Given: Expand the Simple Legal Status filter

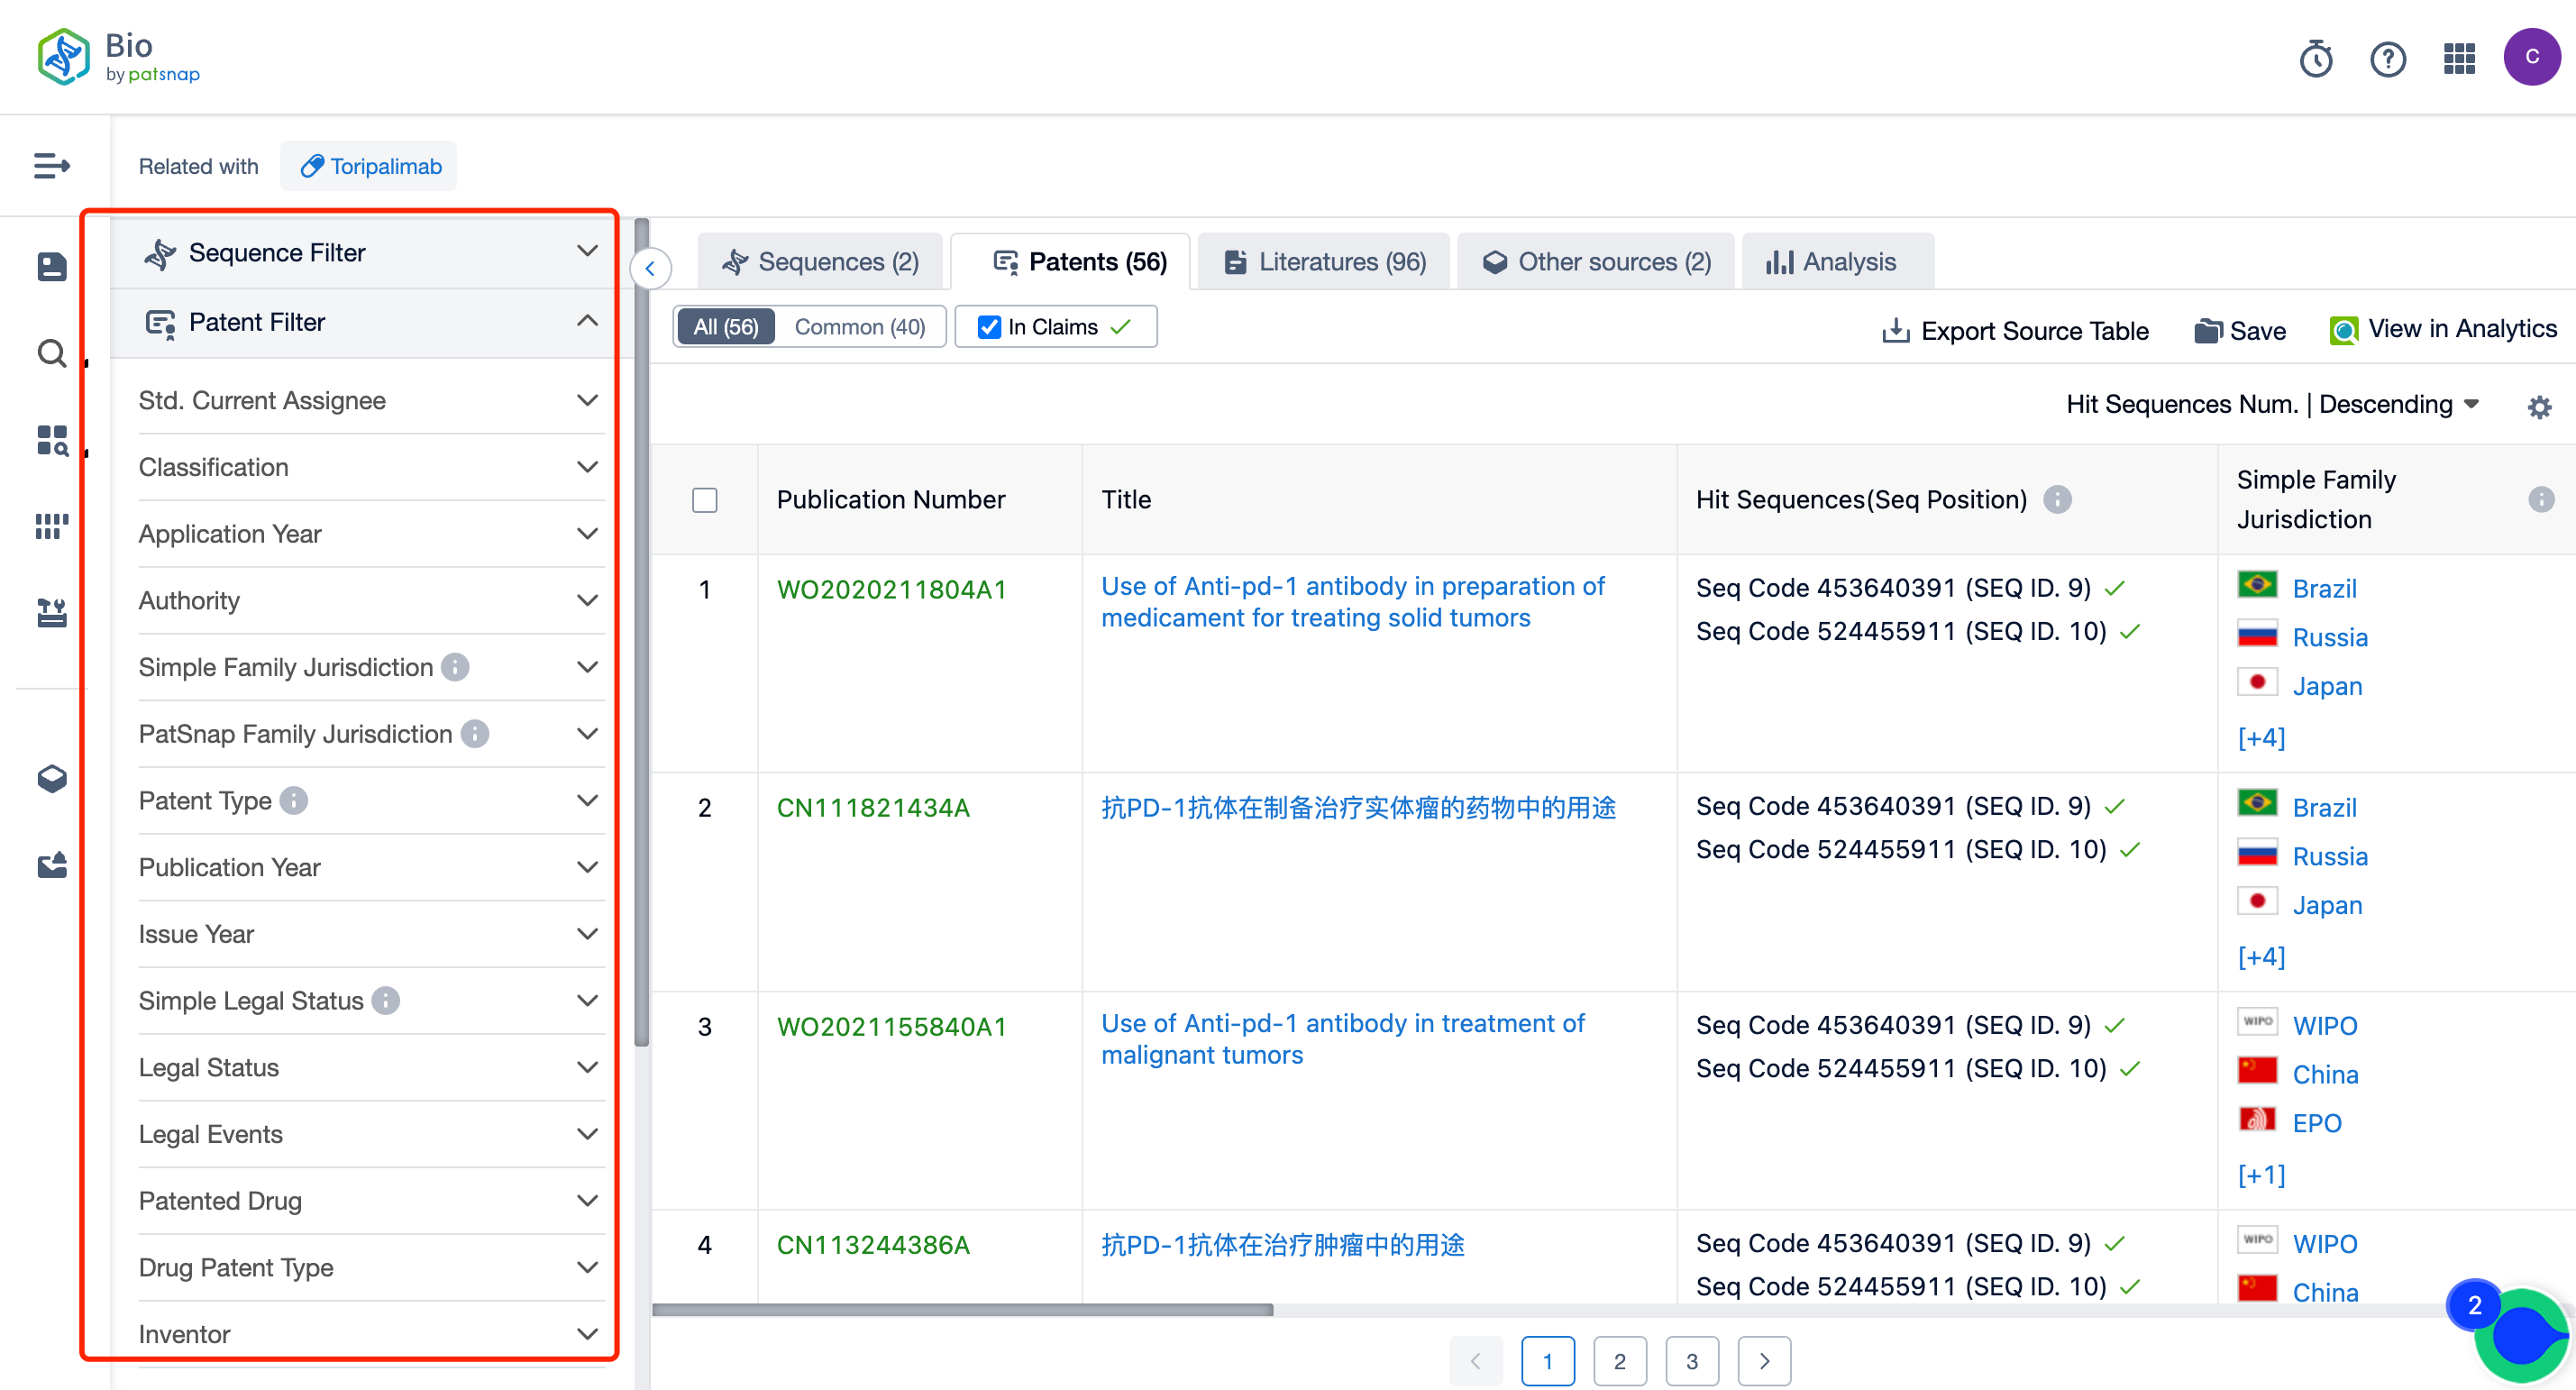Looking at the screenshot, I should point(366,1000).
